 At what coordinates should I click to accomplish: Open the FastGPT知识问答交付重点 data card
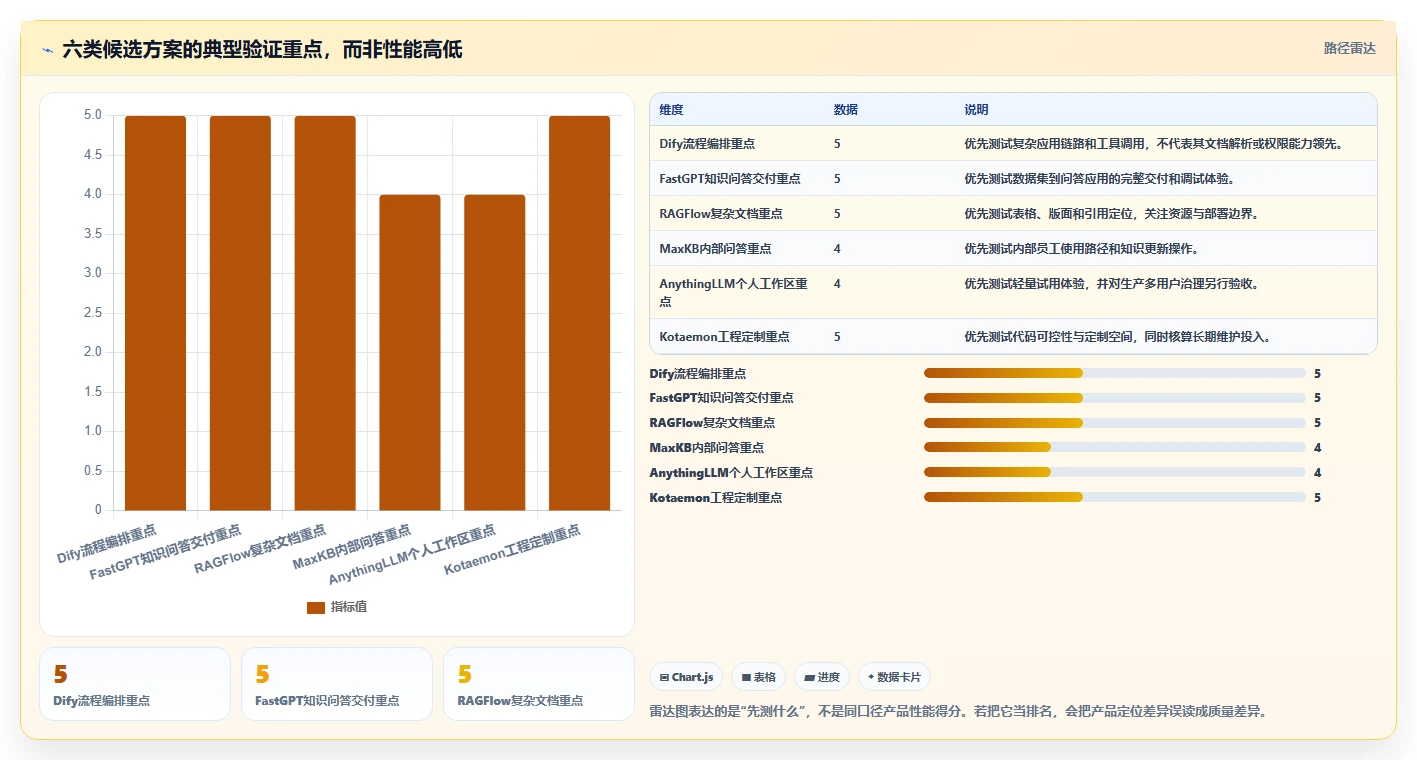pyautogui.click(x=337, y=684)
